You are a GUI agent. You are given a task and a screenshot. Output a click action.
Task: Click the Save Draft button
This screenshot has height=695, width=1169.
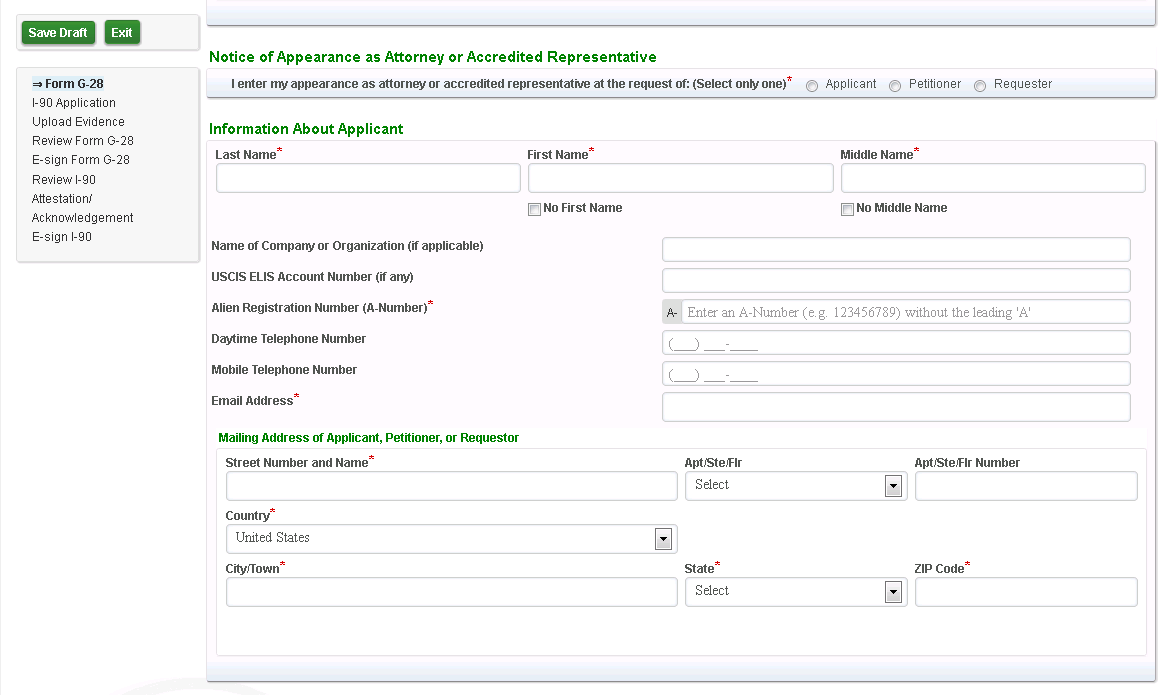[x=58, y=33]
